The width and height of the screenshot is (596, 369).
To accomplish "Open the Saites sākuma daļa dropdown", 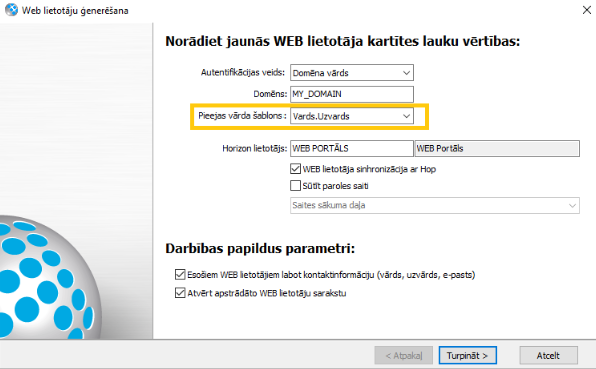I will [435, 205].
